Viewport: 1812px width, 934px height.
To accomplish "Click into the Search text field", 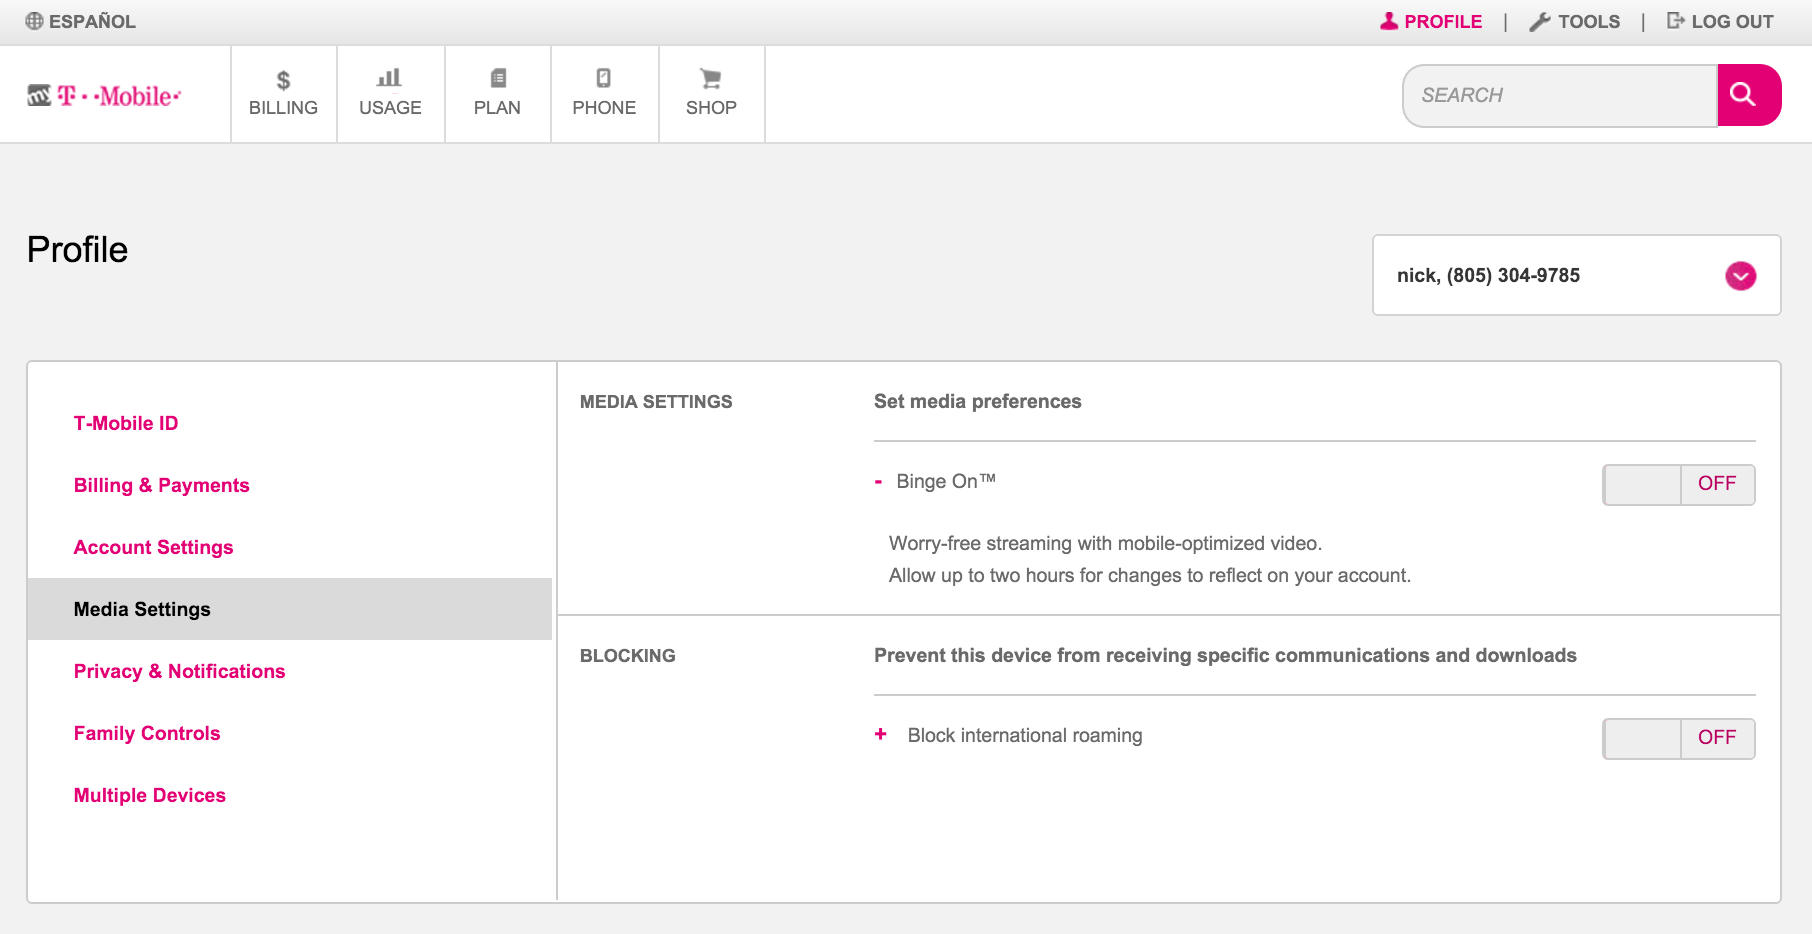I will [x=1560, y=95].
